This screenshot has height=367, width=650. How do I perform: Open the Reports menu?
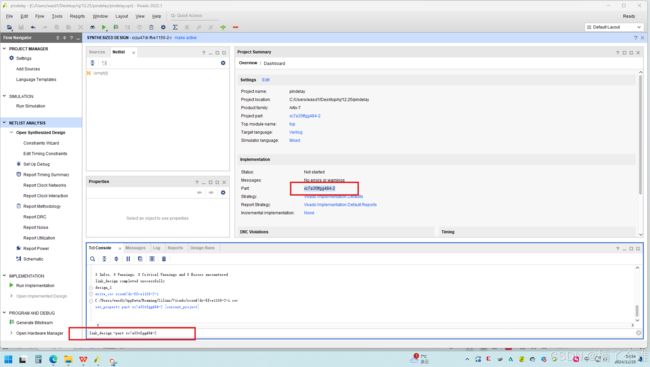[77, 16]
